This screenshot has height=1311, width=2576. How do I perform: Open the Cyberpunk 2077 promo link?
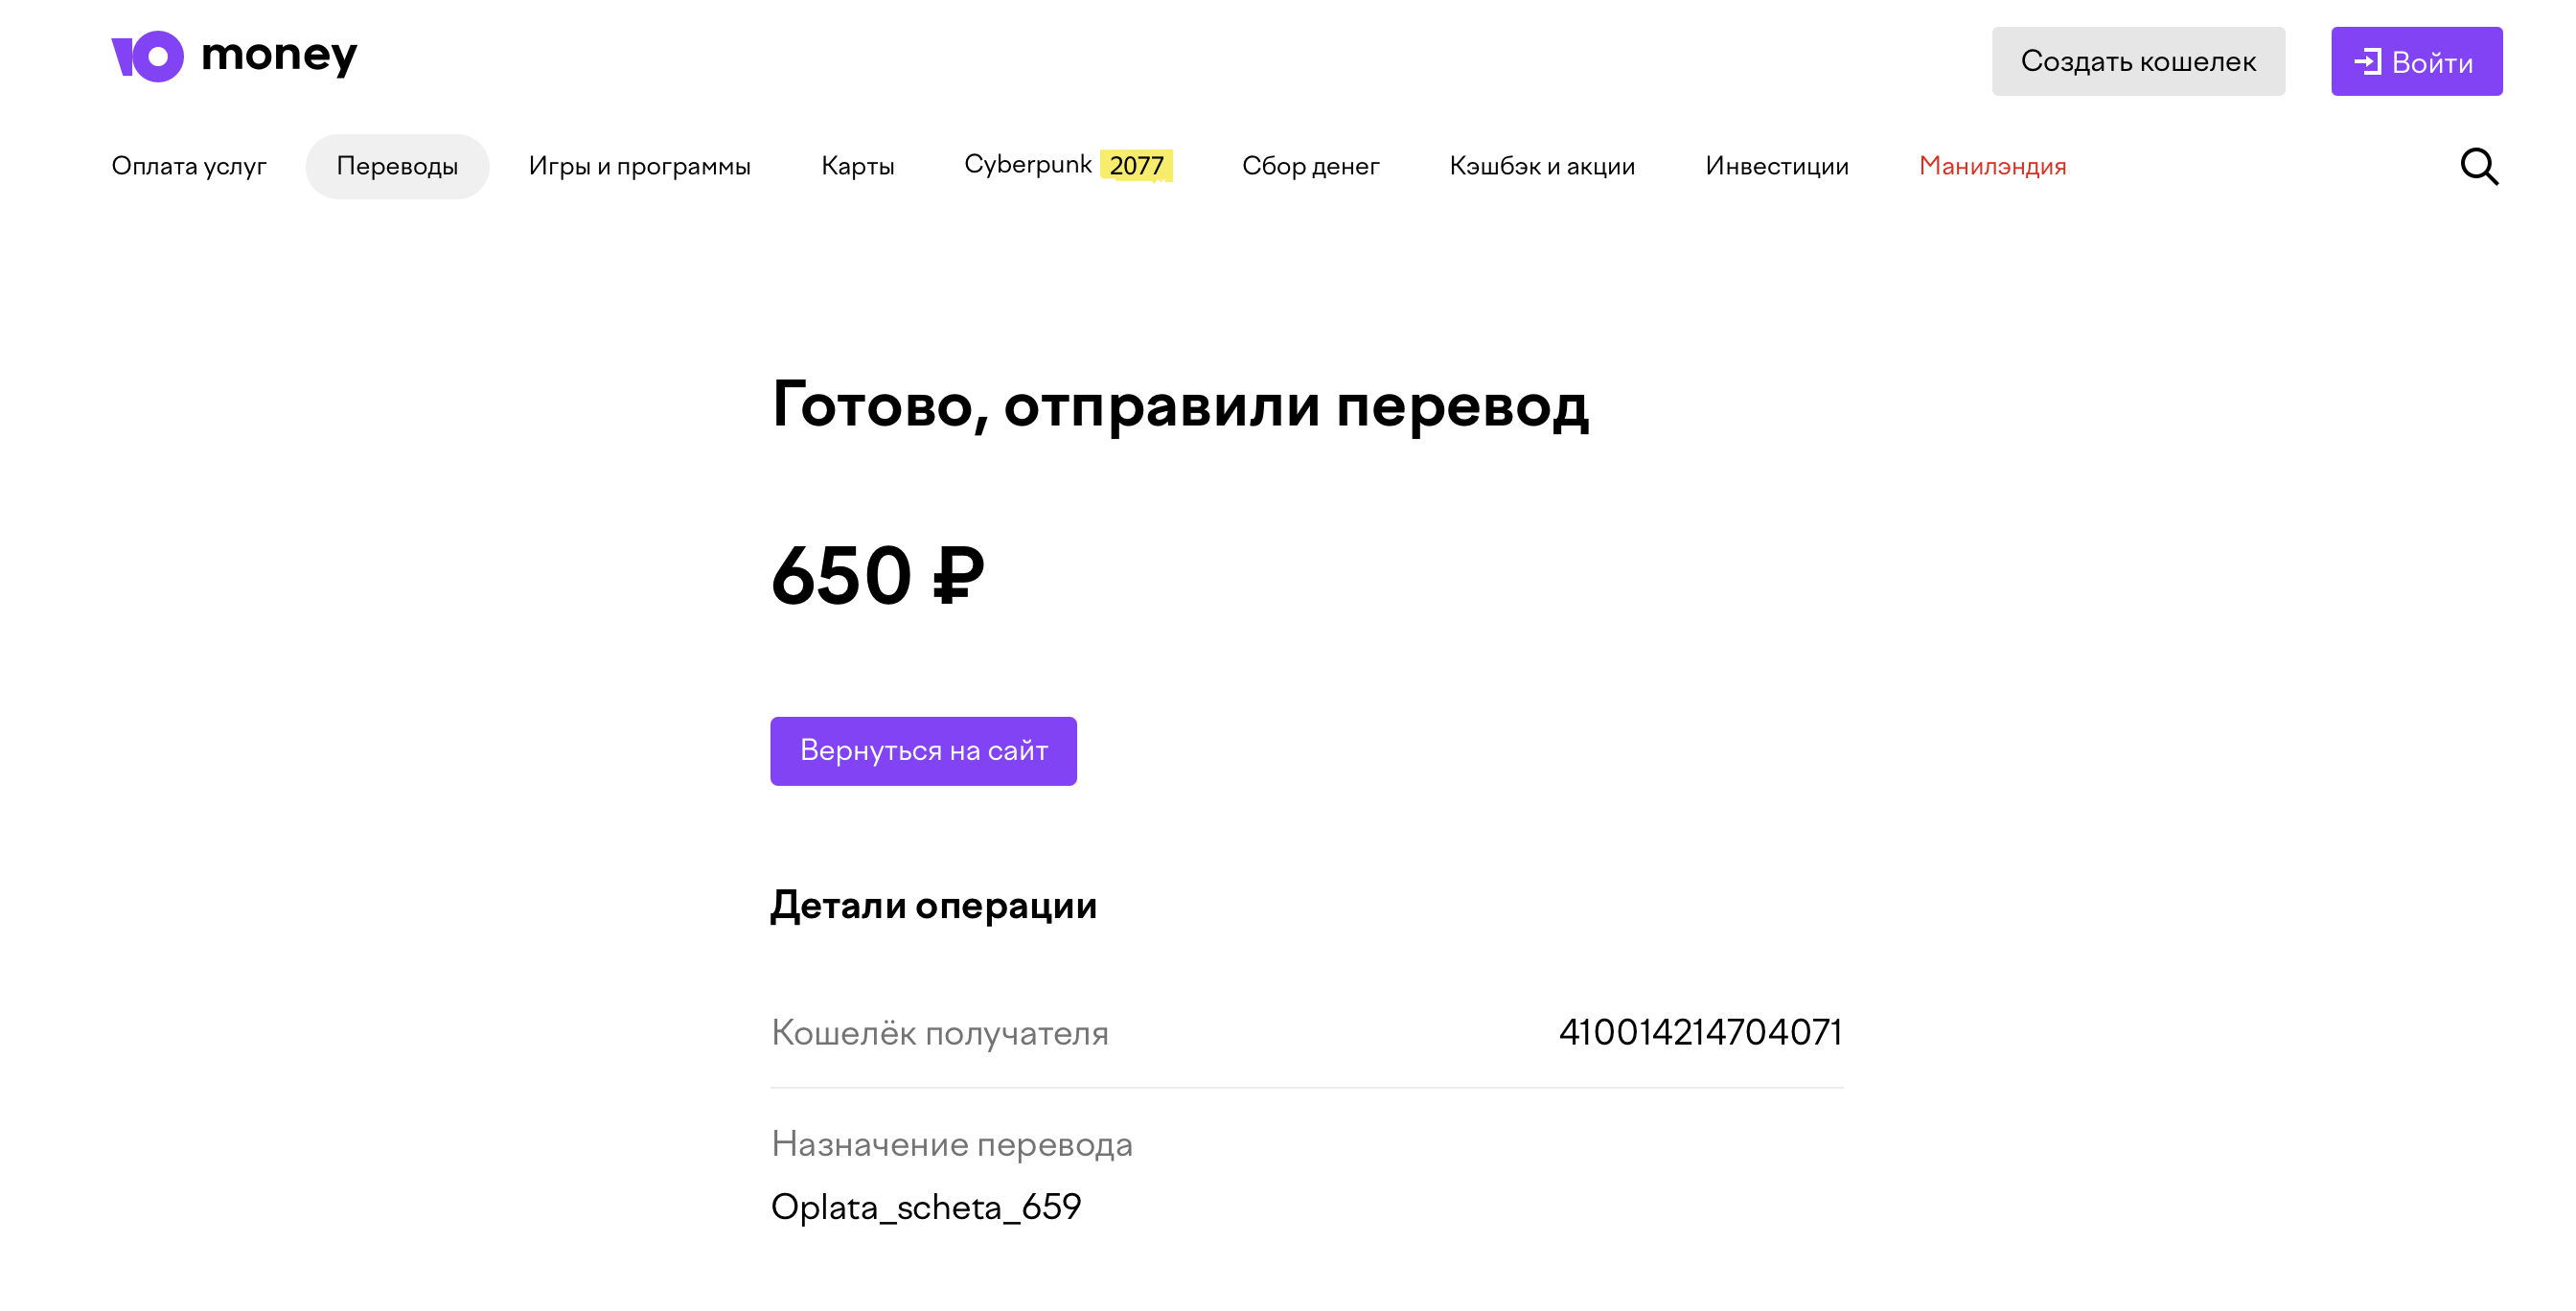click(x=1068, y=165)
